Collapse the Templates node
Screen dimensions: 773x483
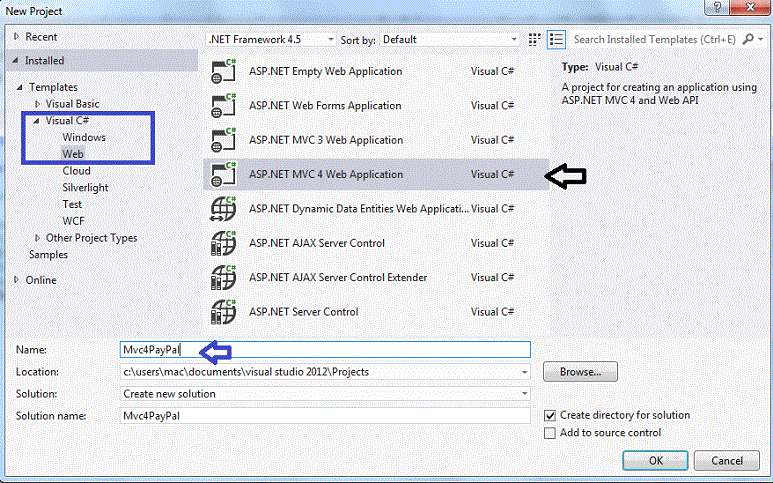(20, 87)
